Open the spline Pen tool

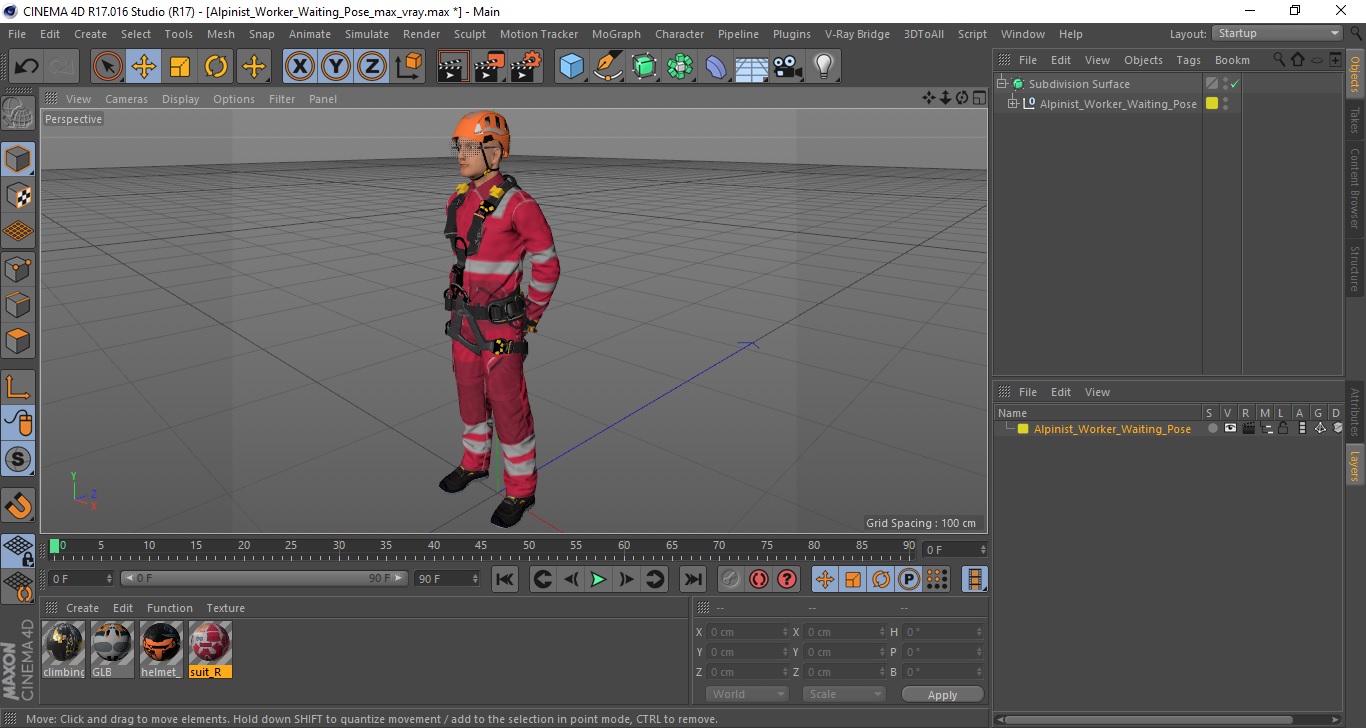608,67
